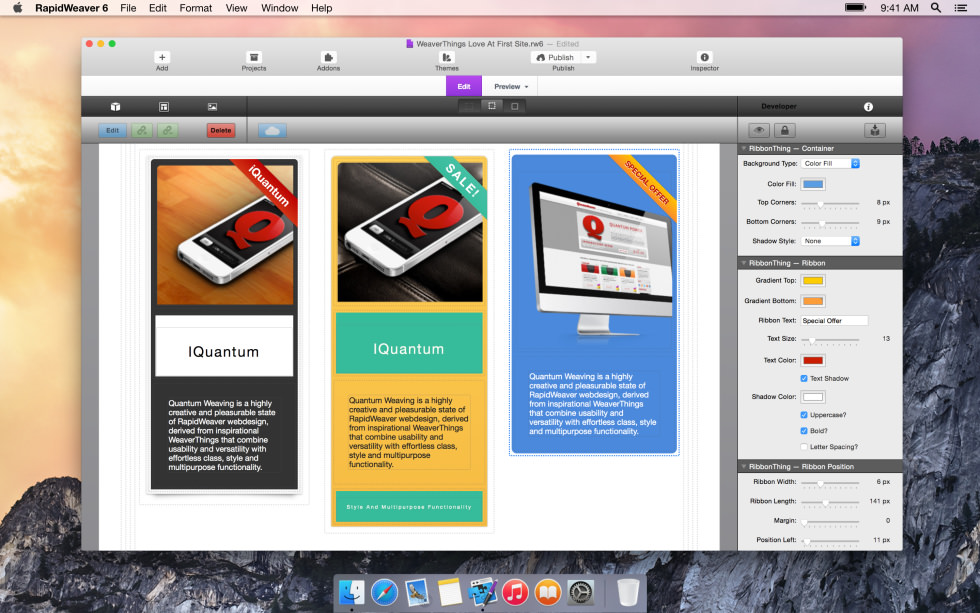Screen dimensions: 980x613
Task: Choose the dashed-outline view mode icon
Action: (492, 106)
